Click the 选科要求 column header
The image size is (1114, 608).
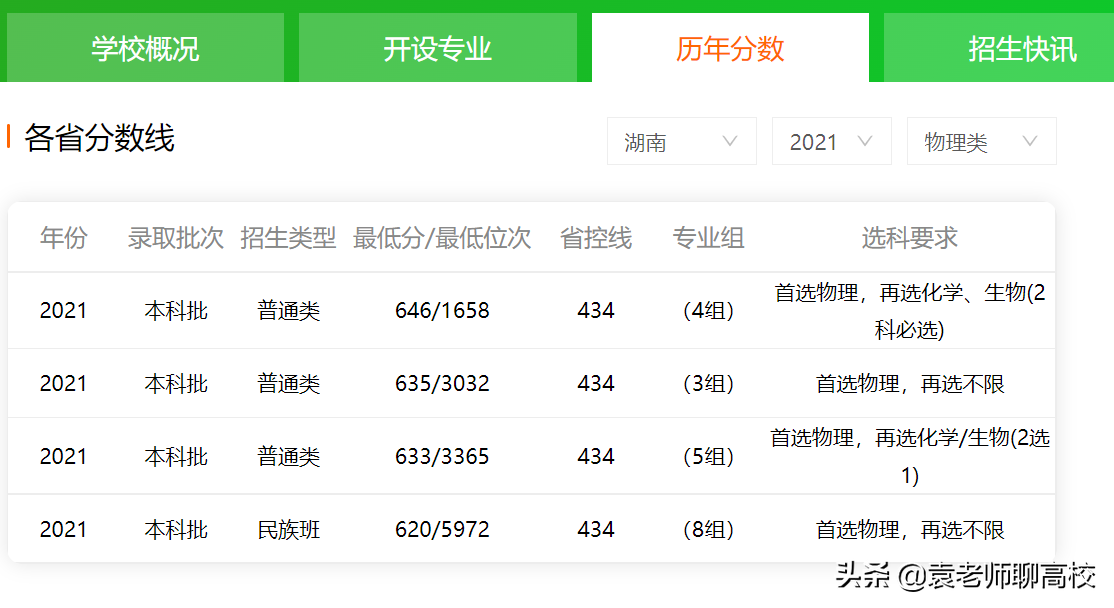[x=908, y=238]
